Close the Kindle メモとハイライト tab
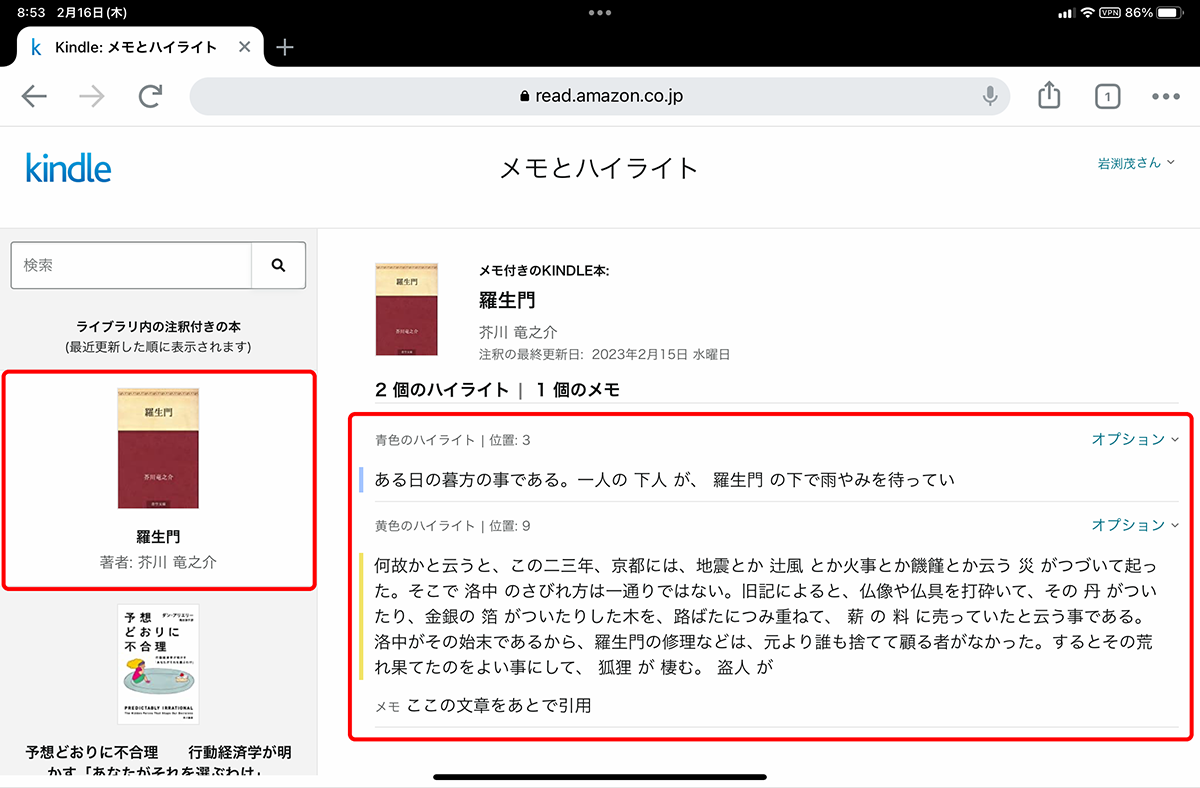This screenshot has height=788, width=1200. (x=245, y=47)
